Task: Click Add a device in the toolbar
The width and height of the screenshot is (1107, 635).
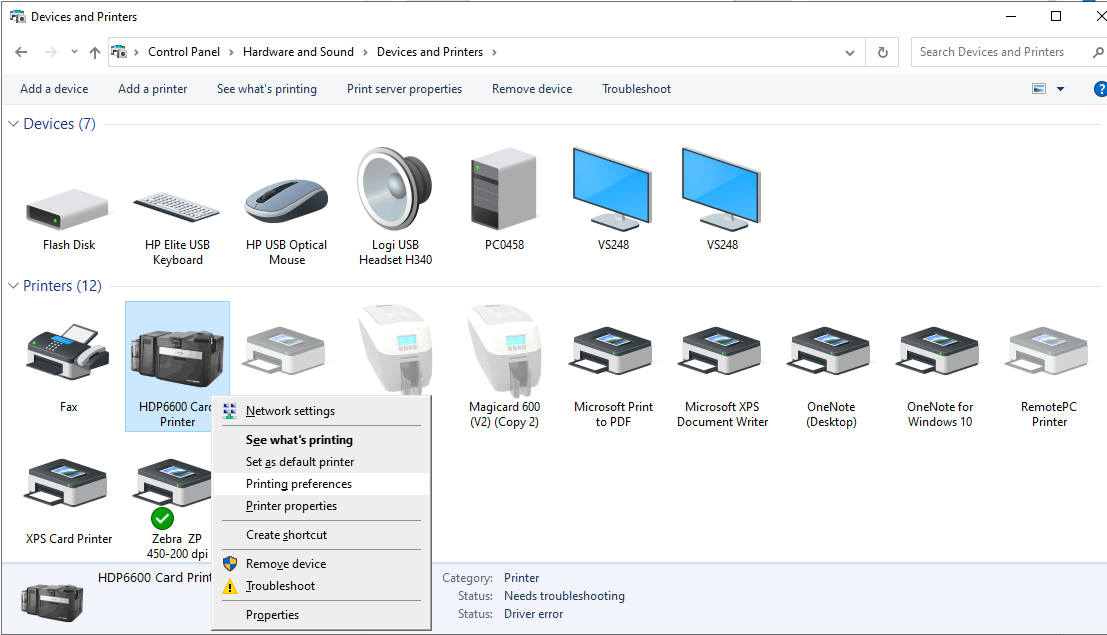Action: click(x=54, y=89)
